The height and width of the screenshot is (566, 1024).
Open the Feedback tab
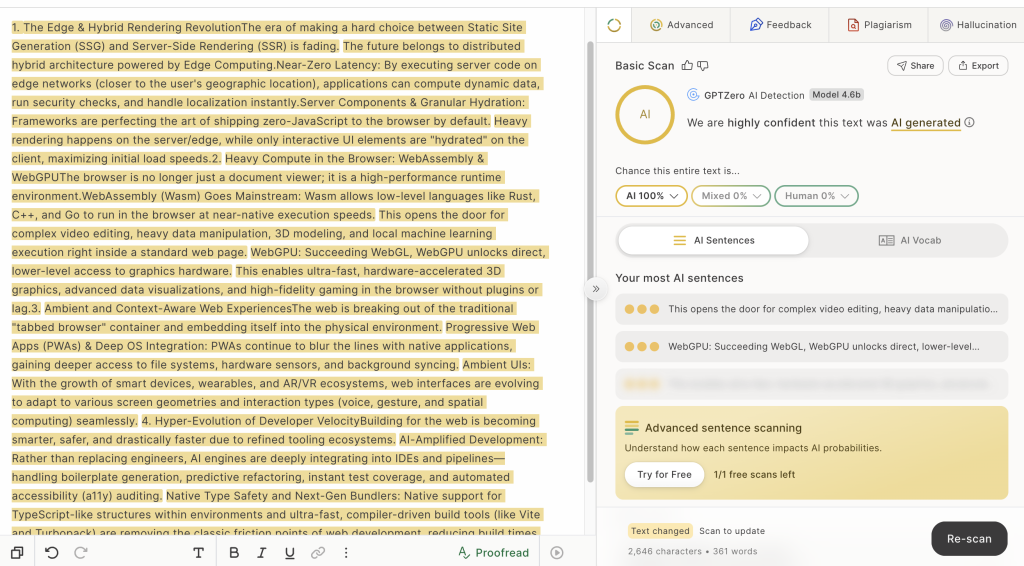click(x=780, y=25)
